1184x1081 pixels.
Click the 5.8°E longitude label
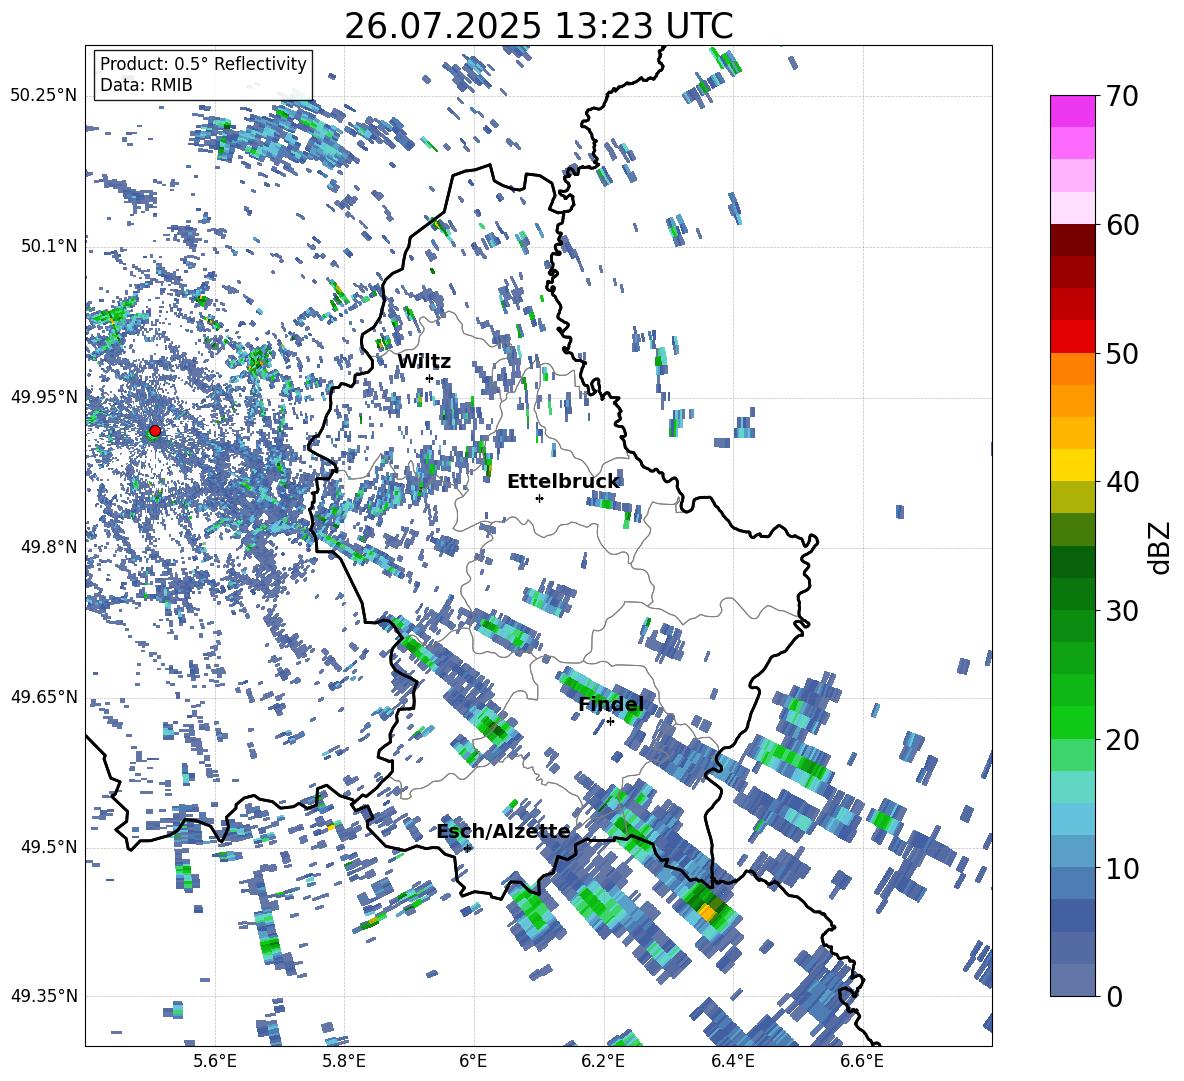coord(344,1061)
